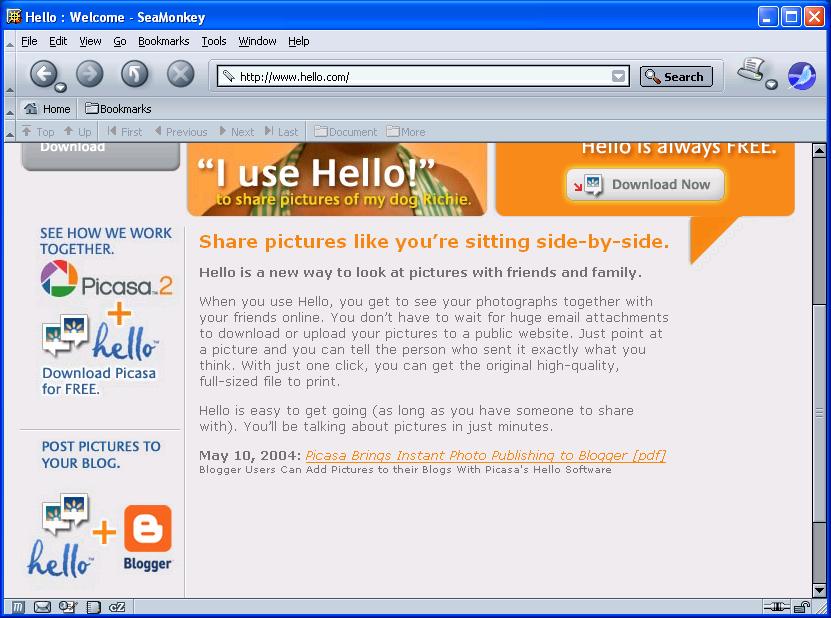Click the SeaMonkey title bar icon
Viewport: 831px width, 618px height.
[x=13, y=16]
